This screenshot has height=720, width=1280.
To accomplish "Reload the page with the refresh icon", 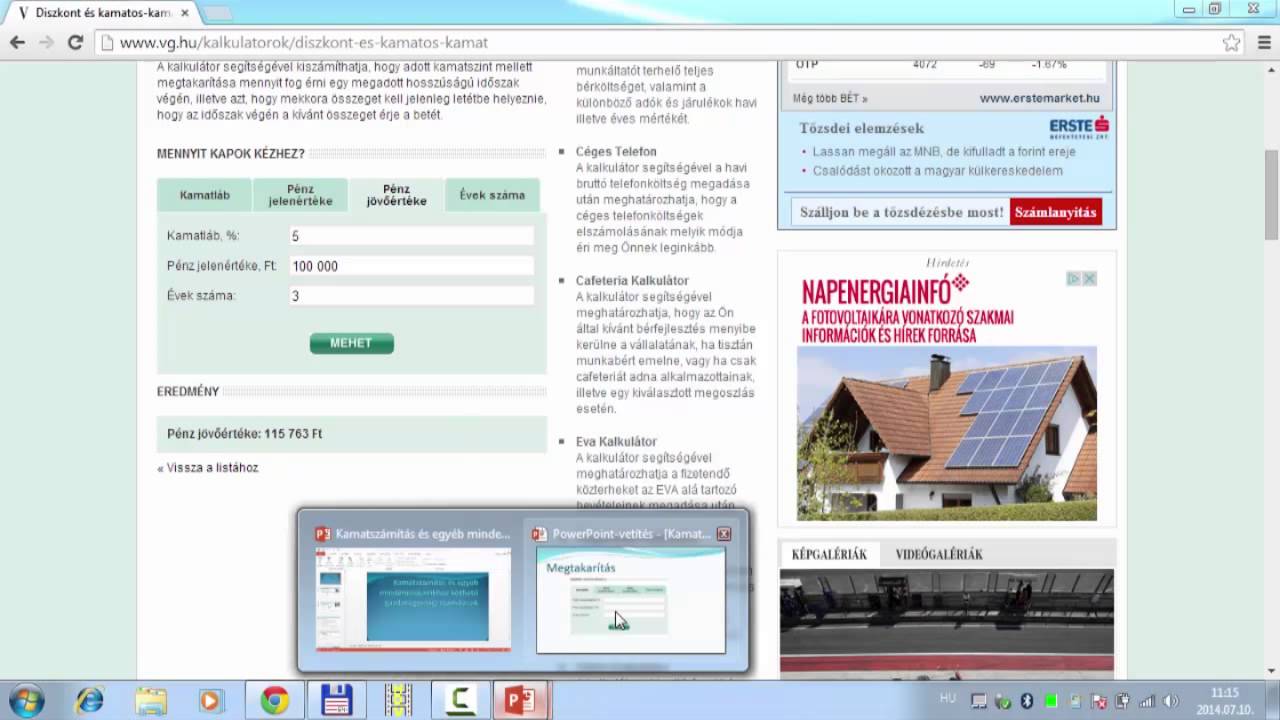I will [75, 42].
